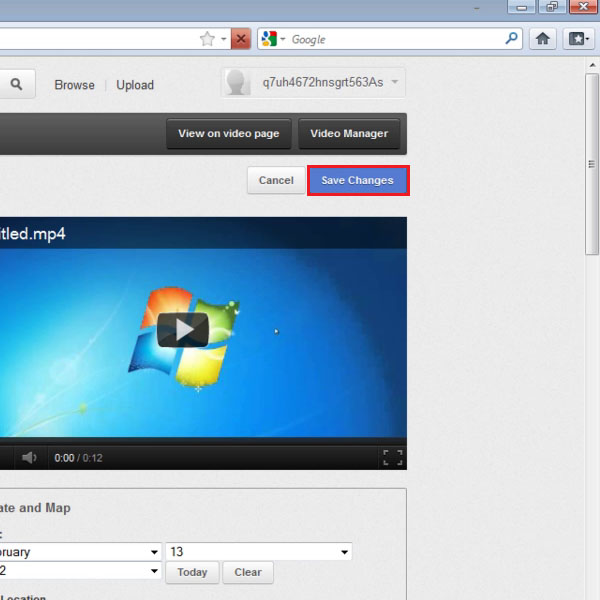Screen dimensions: 600x600
Task: Bookmark this page with the star icon
Action: (207, 39)
